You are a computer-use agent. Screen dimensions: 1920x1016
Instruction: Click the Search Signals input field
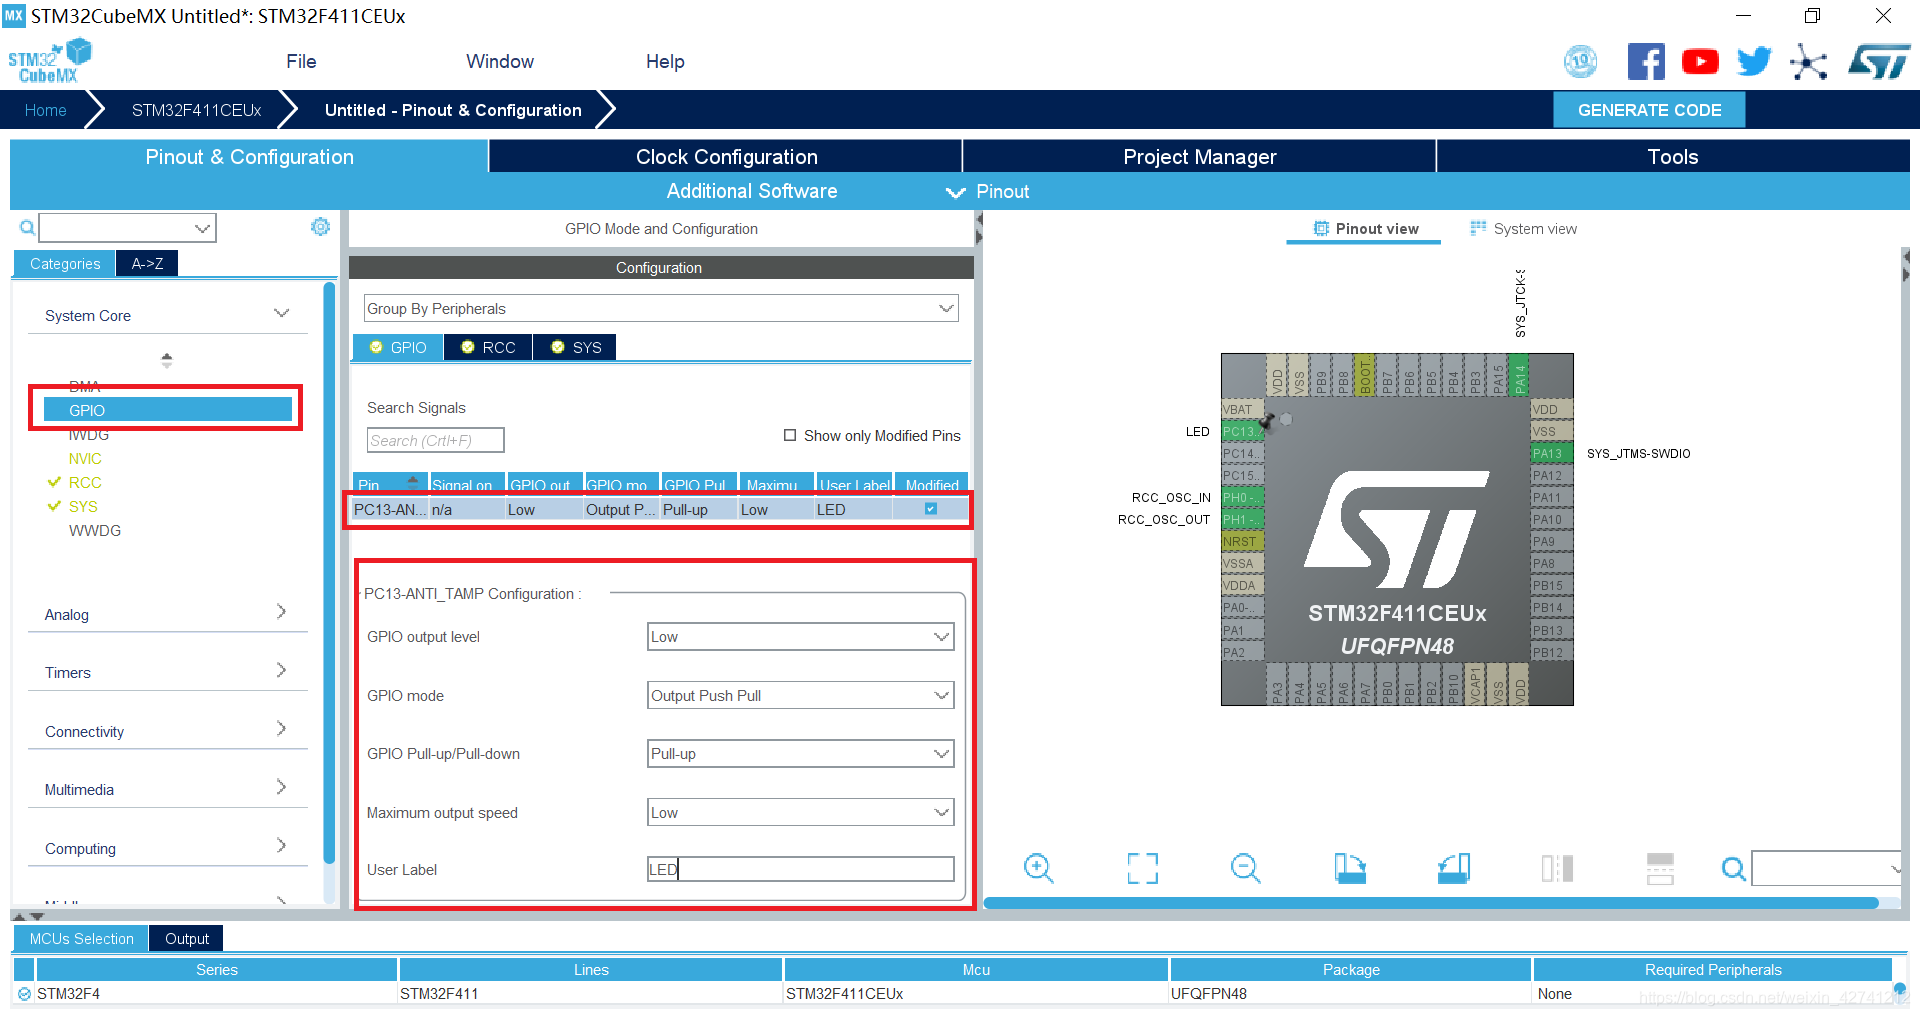point(435,441)
